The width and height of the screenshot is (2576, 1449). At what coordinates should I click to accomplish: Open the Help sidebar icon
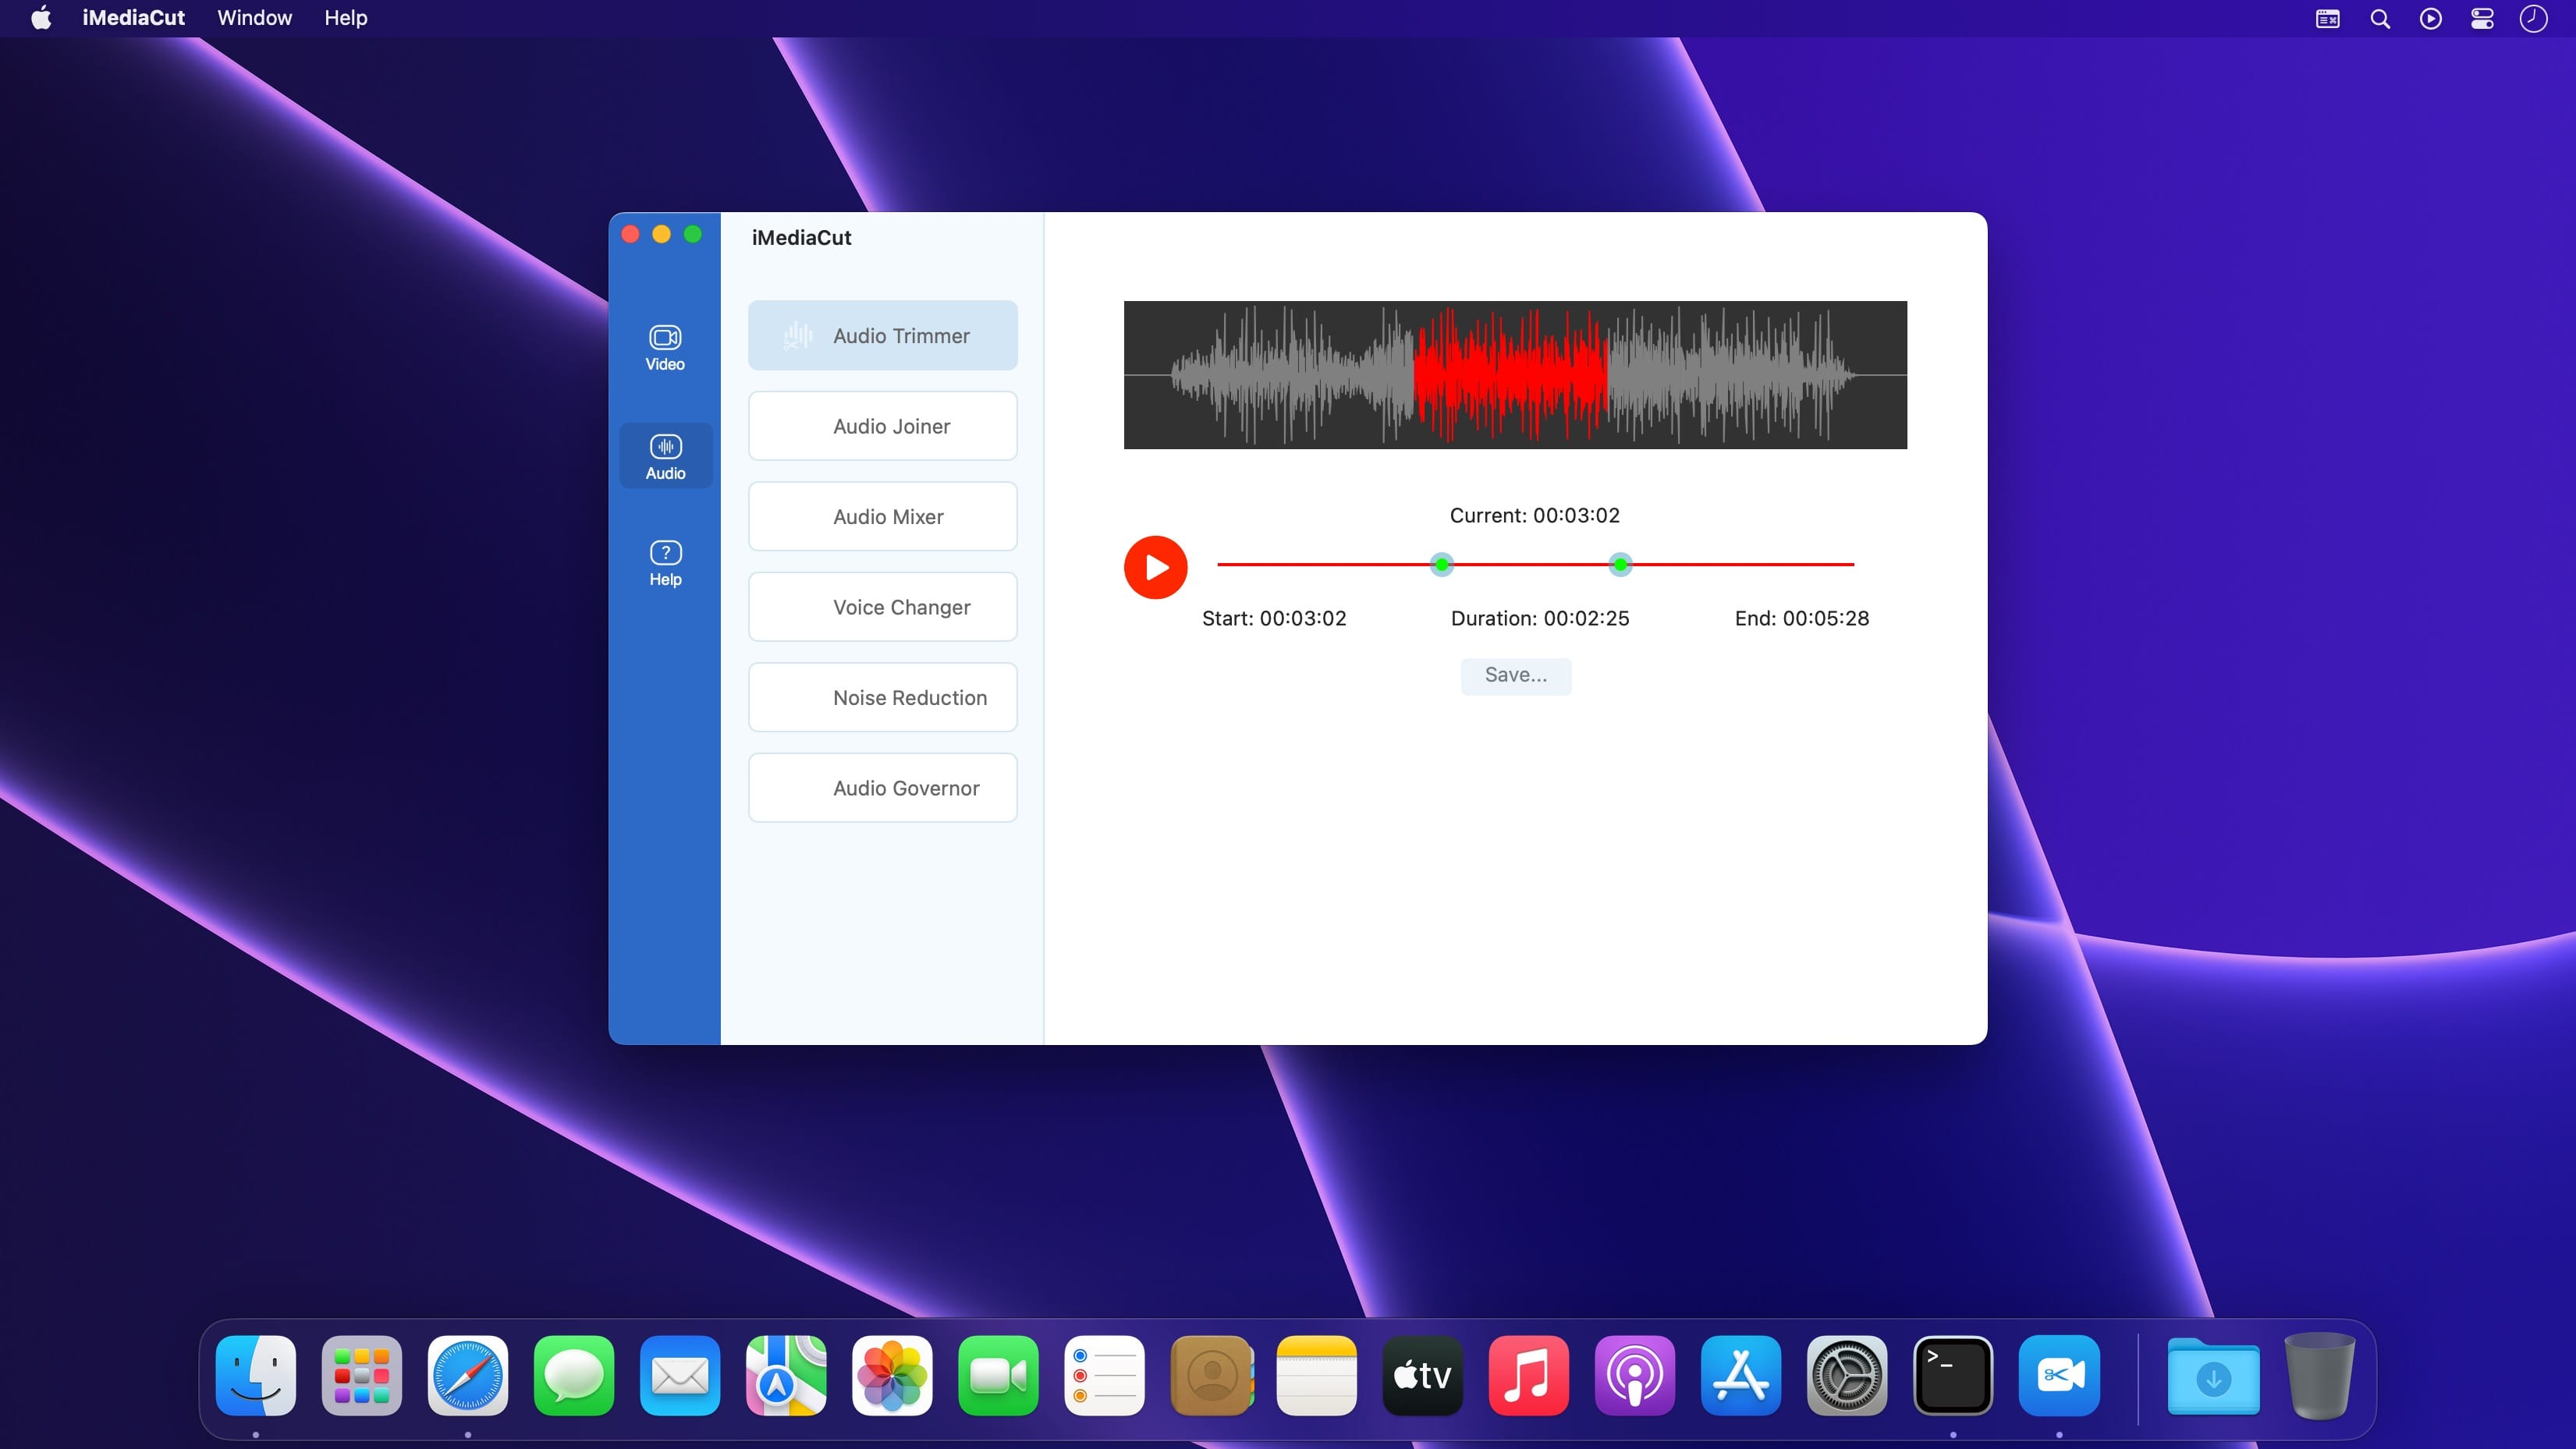pos(665,563)
